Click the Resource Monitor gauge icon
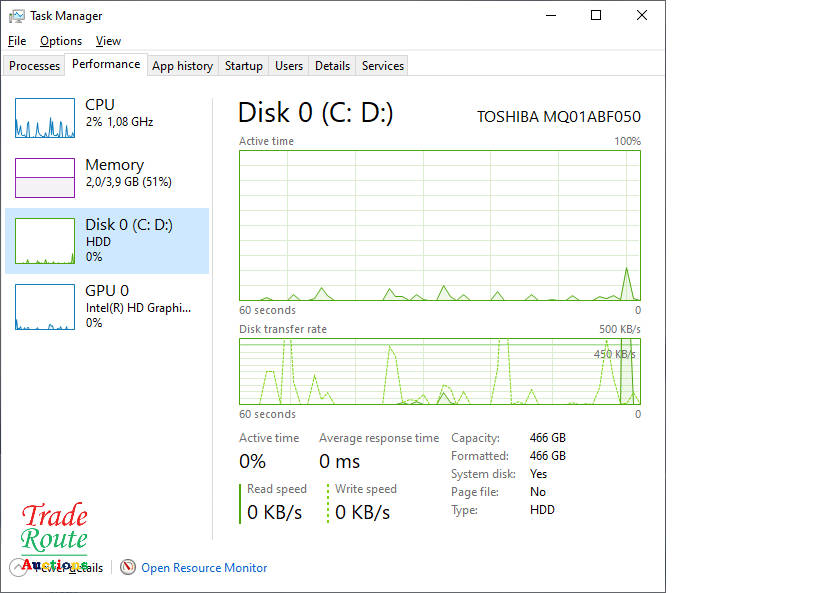 pos(128,567)
